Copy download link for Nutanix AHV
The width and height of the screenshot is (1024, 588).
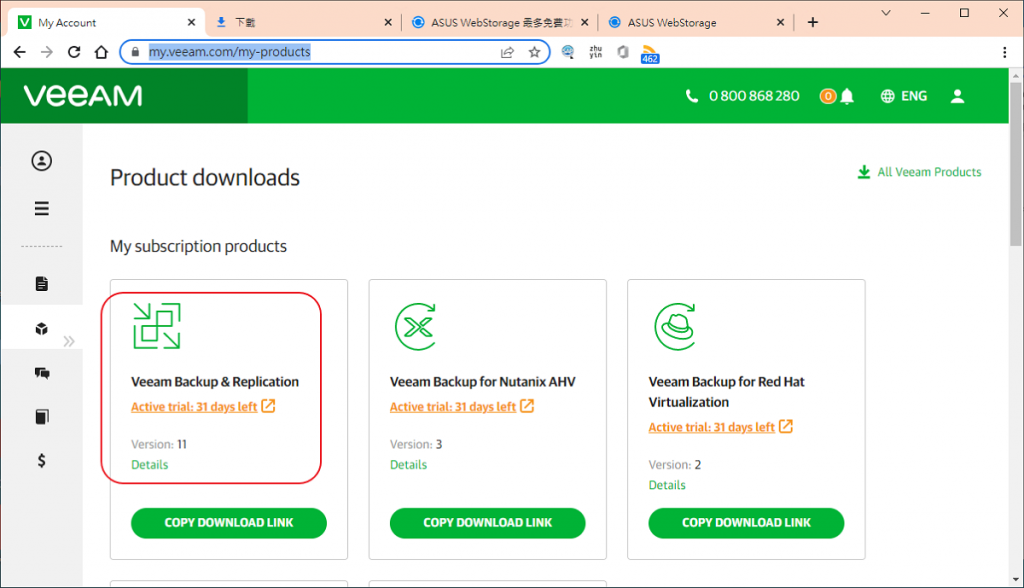click(x=487, y=523)
